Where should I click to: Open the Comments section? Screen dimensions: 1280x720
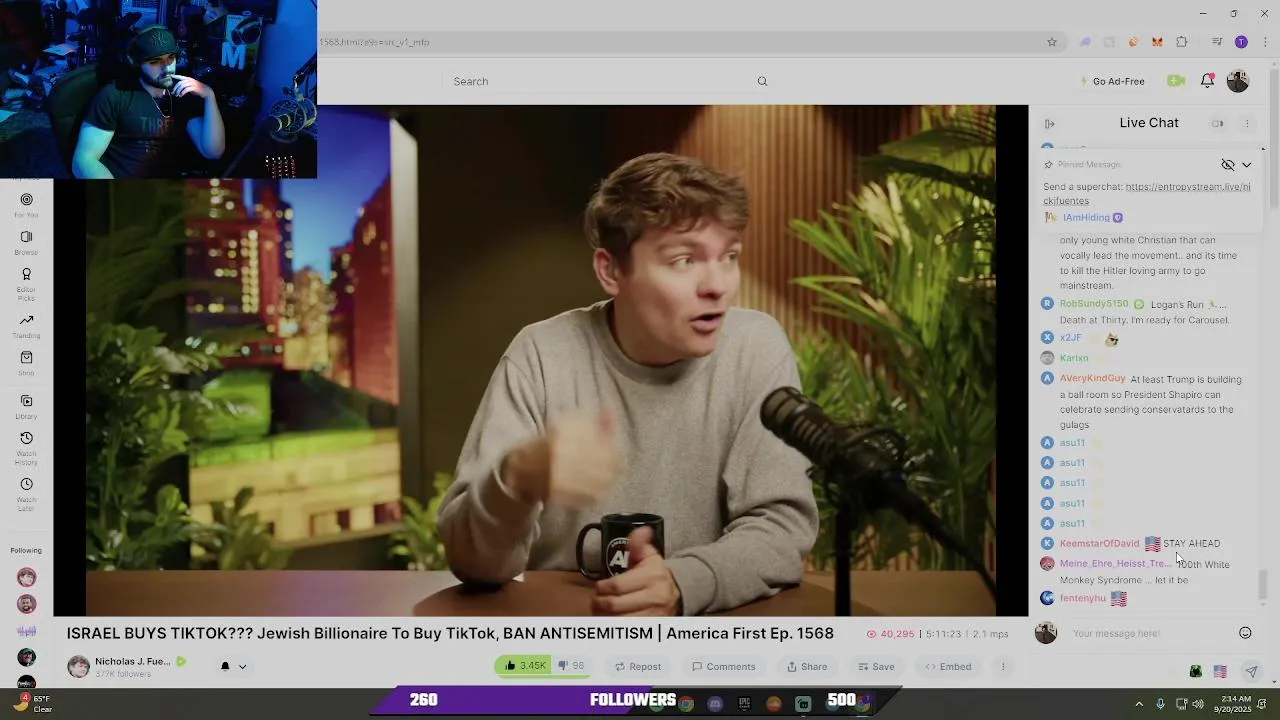[x=723, y=667]
